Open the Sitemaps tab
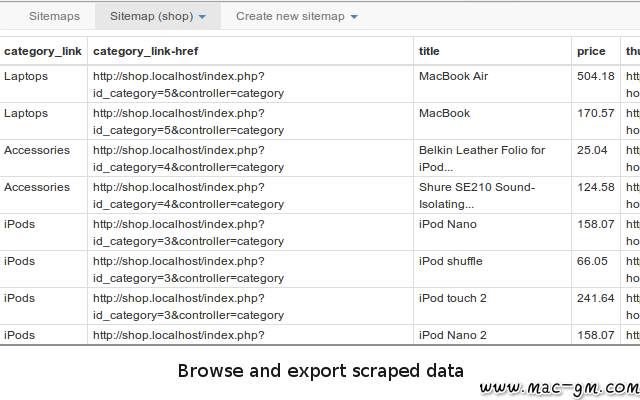The height and width of the screenshot is (400, 640). click(x=54, y=16)
